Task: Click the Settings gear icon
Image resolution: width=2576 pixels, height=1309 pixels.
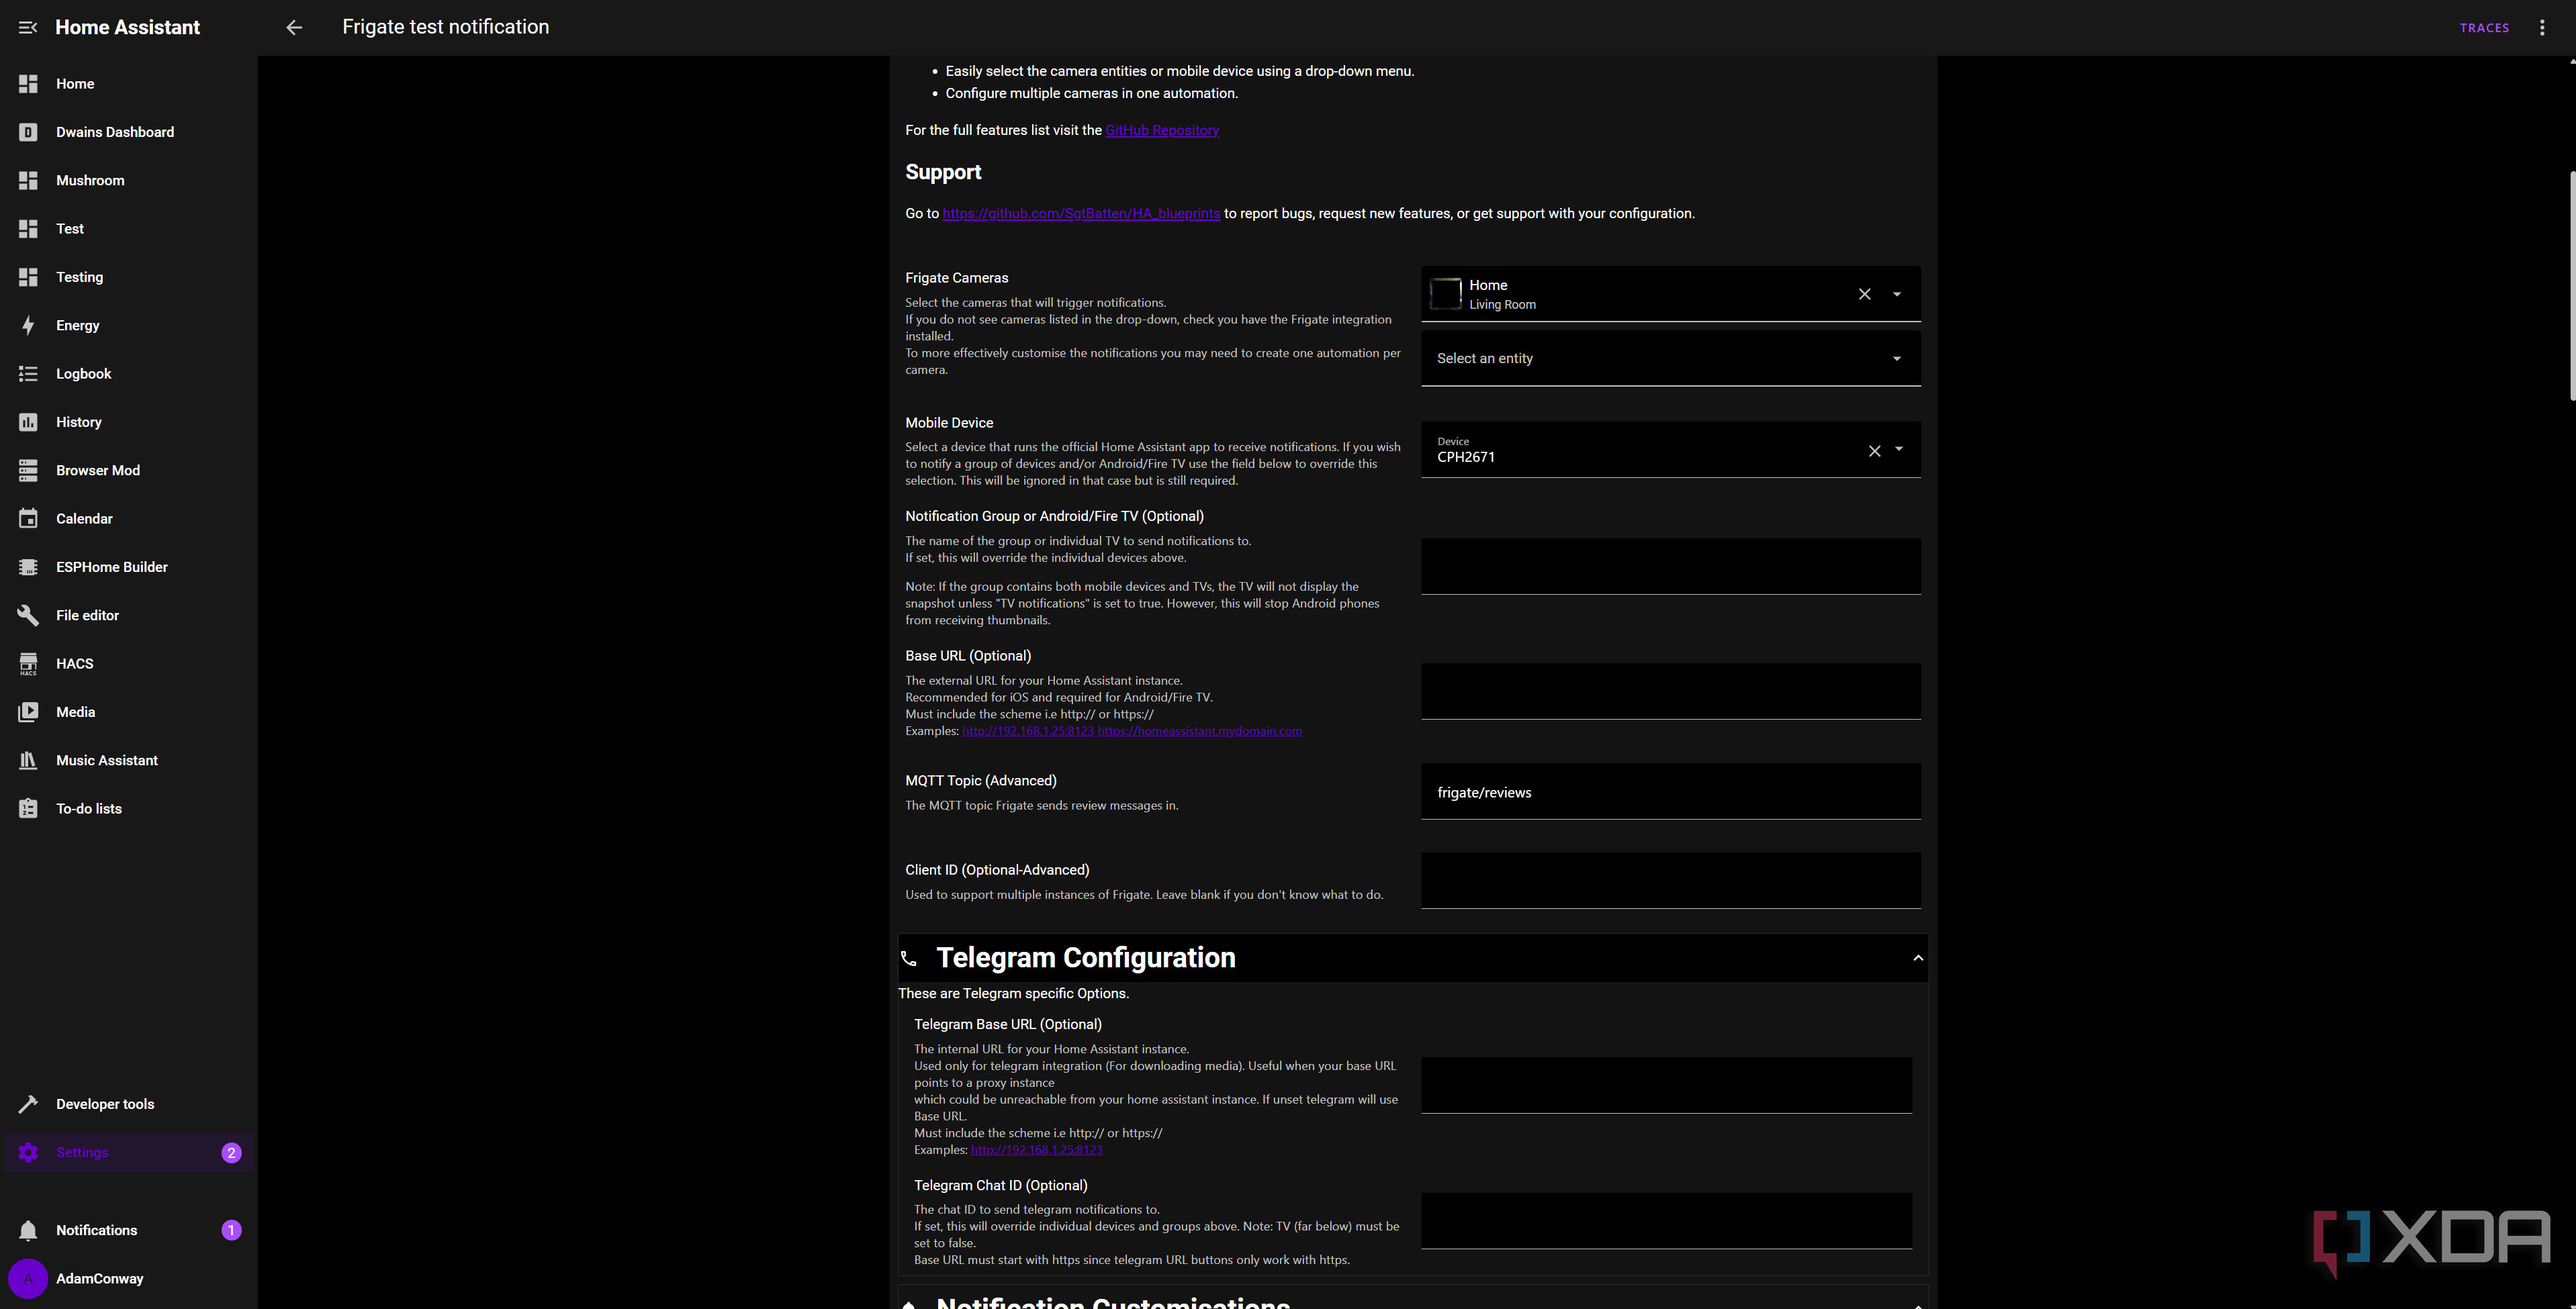Action: 28,1152
